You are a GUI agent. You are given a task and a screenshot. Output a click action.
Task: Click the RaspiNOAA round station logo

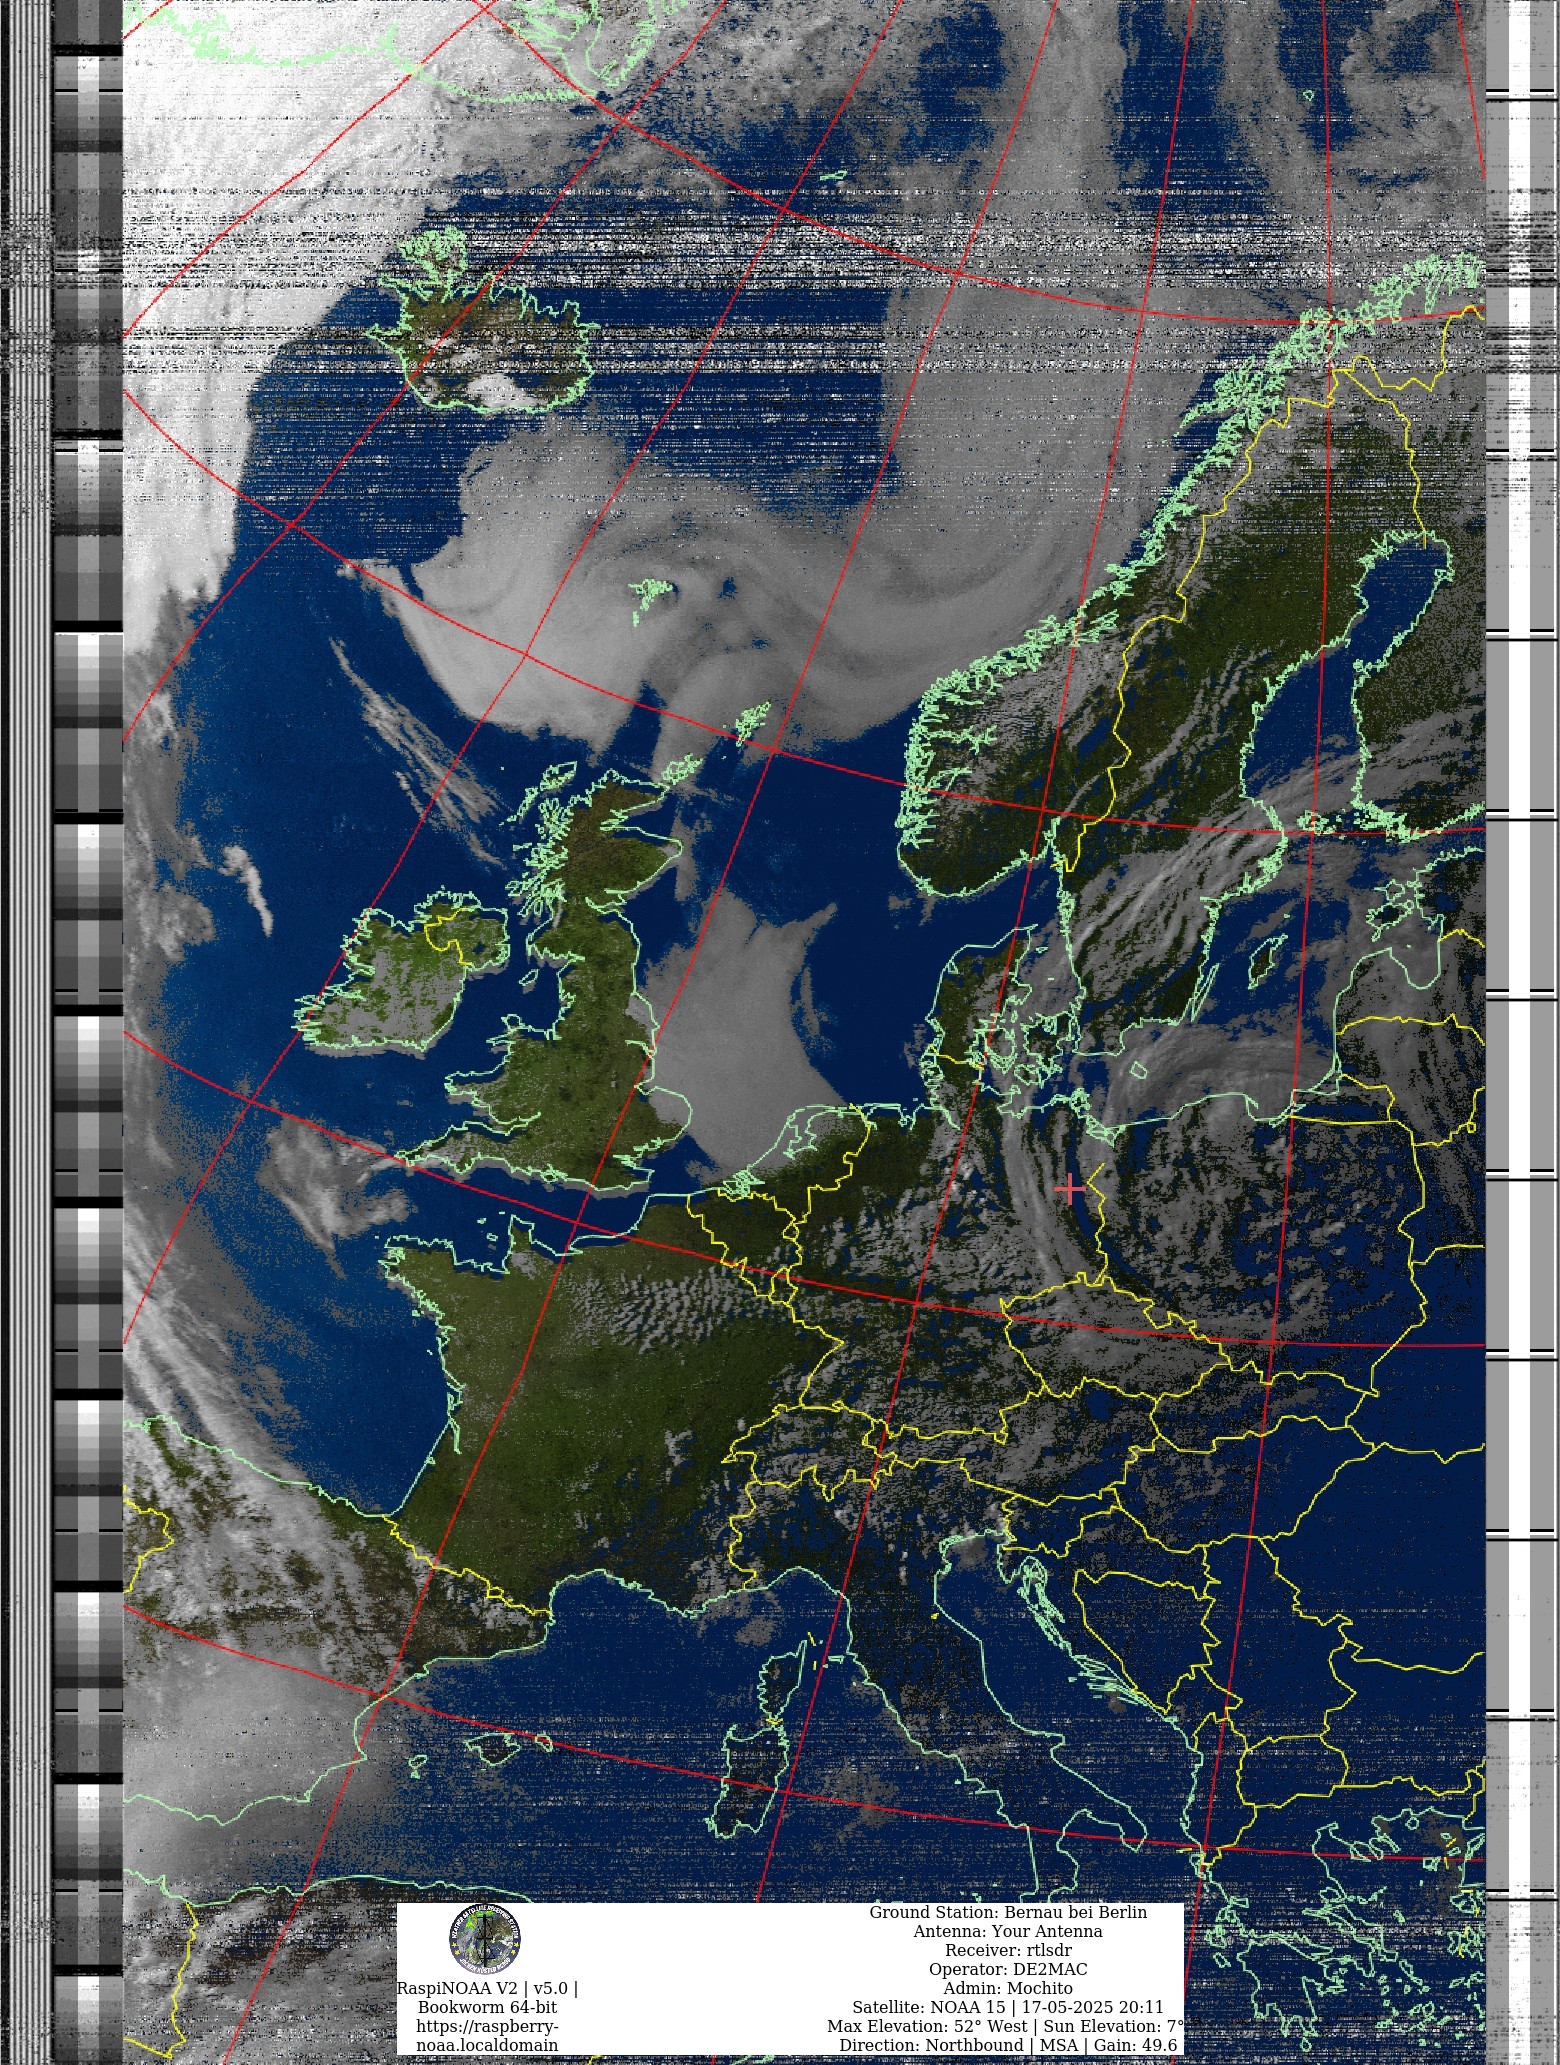click(485, 1940)
